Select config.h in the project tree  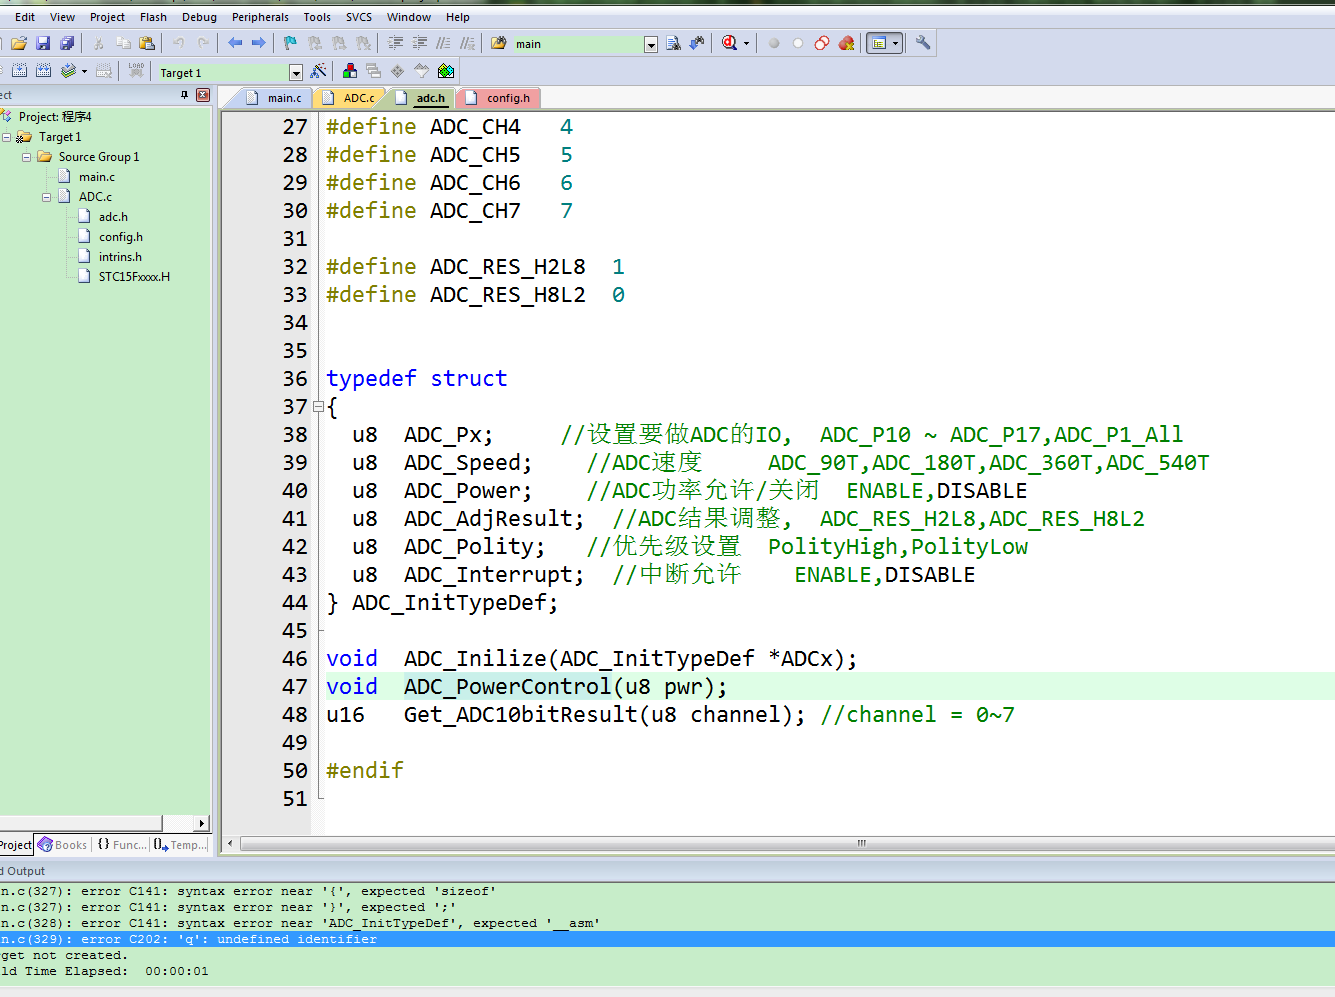click(x=121, y=237)
